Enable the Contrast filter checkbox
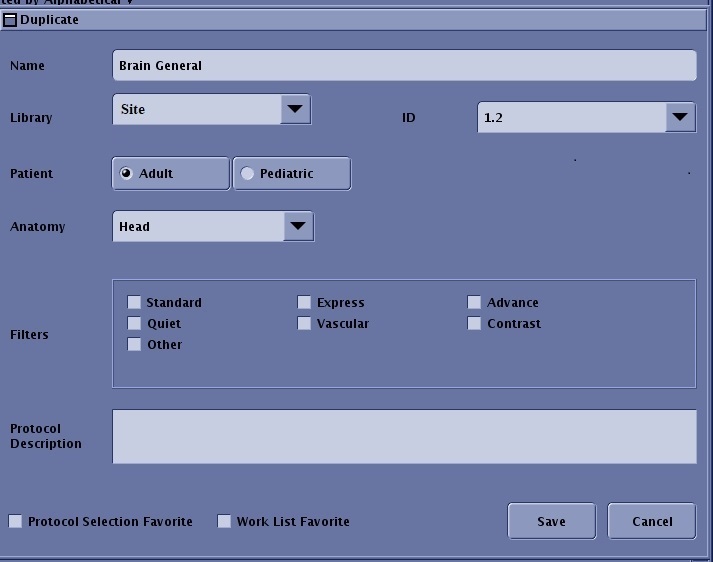The height and width of the screenshot is (562, 713). click(474, 323)
